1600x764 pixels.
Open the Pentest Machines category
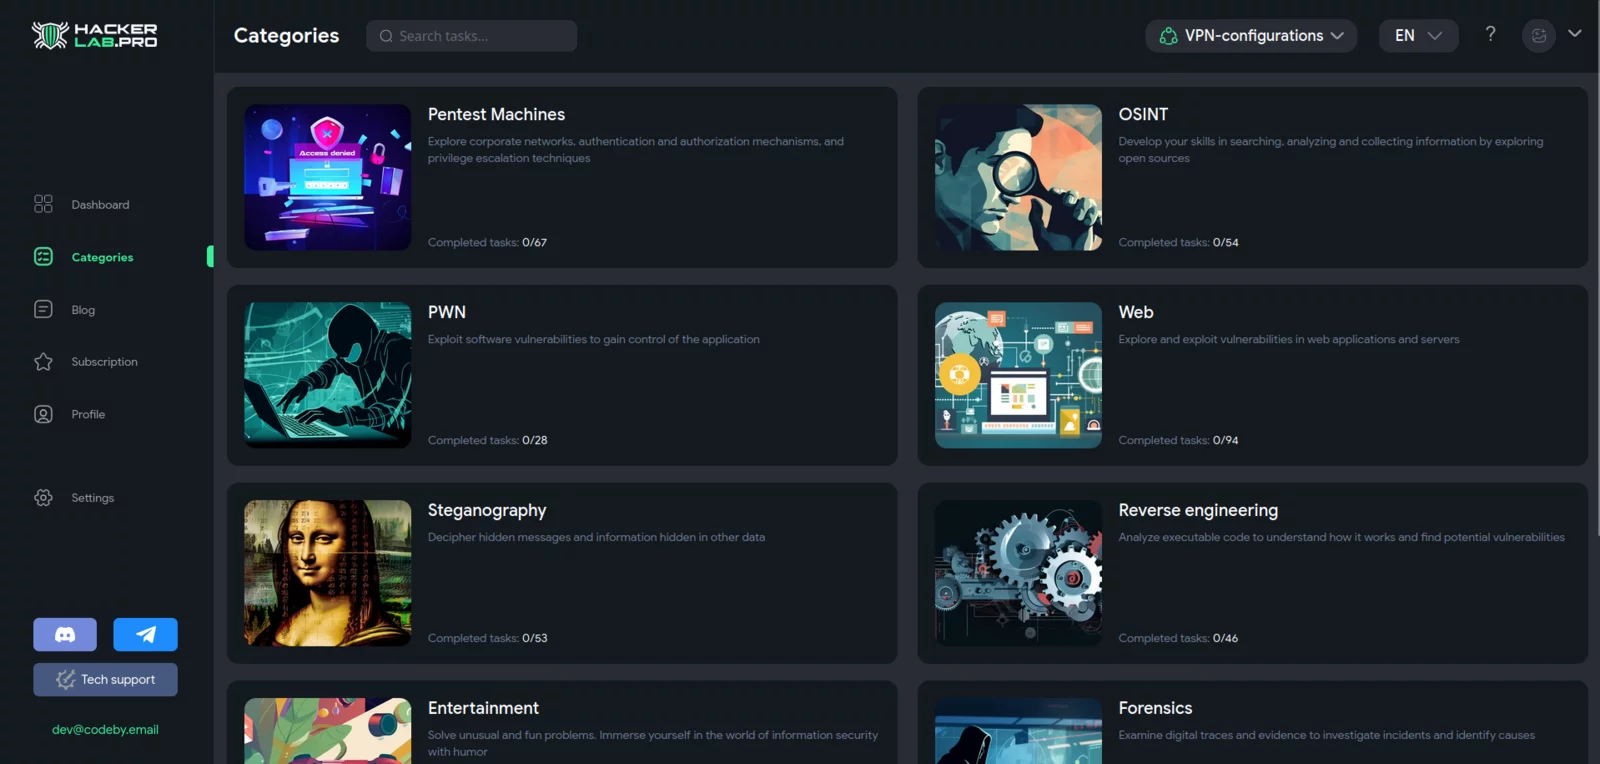[496, 115]
